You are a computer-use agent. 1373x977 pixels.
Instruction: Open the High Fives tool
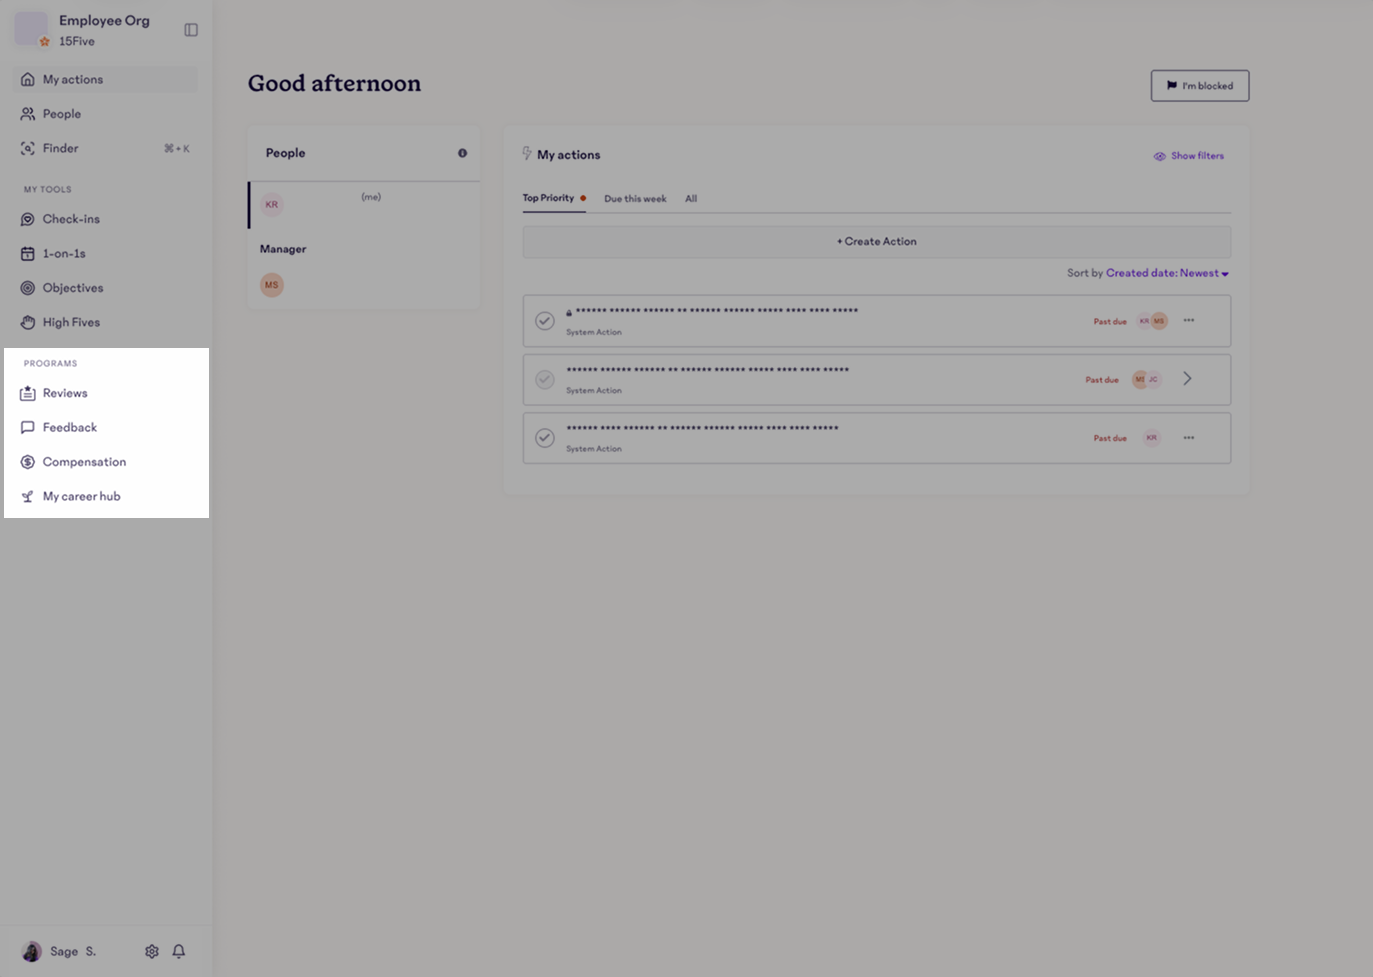point(71,322)
